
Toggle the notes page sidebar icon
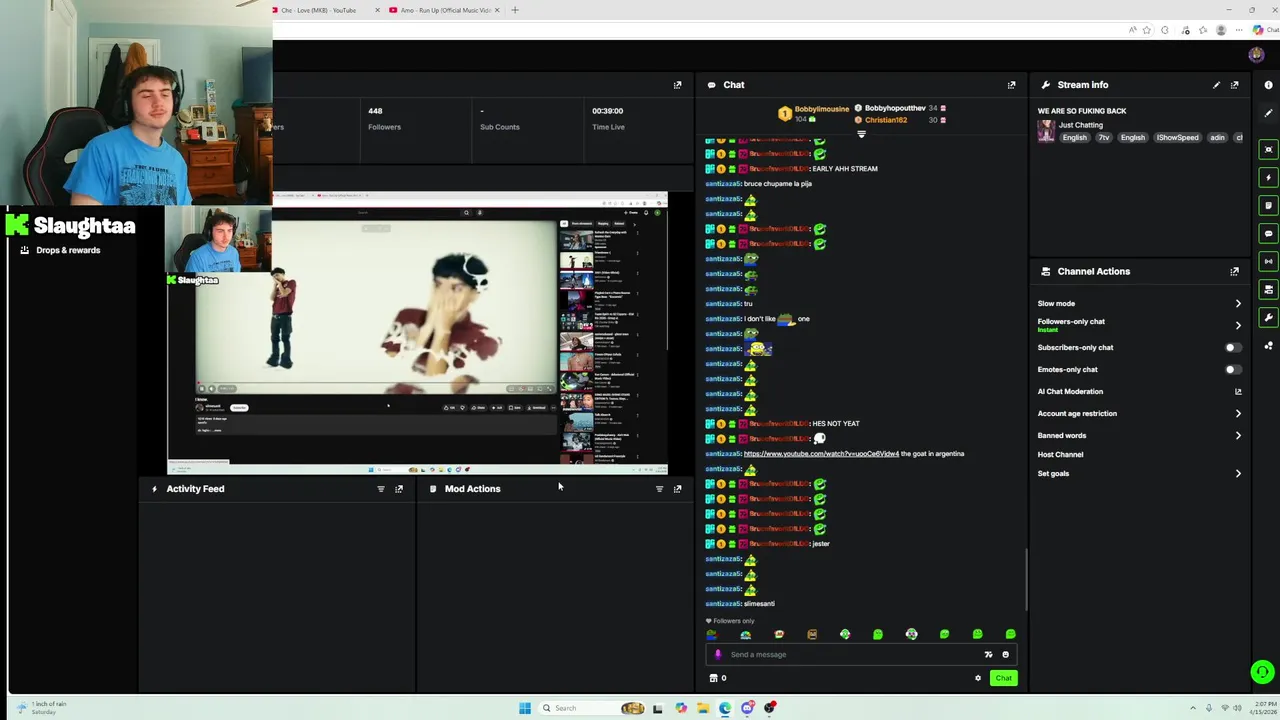click(1268, 205)
